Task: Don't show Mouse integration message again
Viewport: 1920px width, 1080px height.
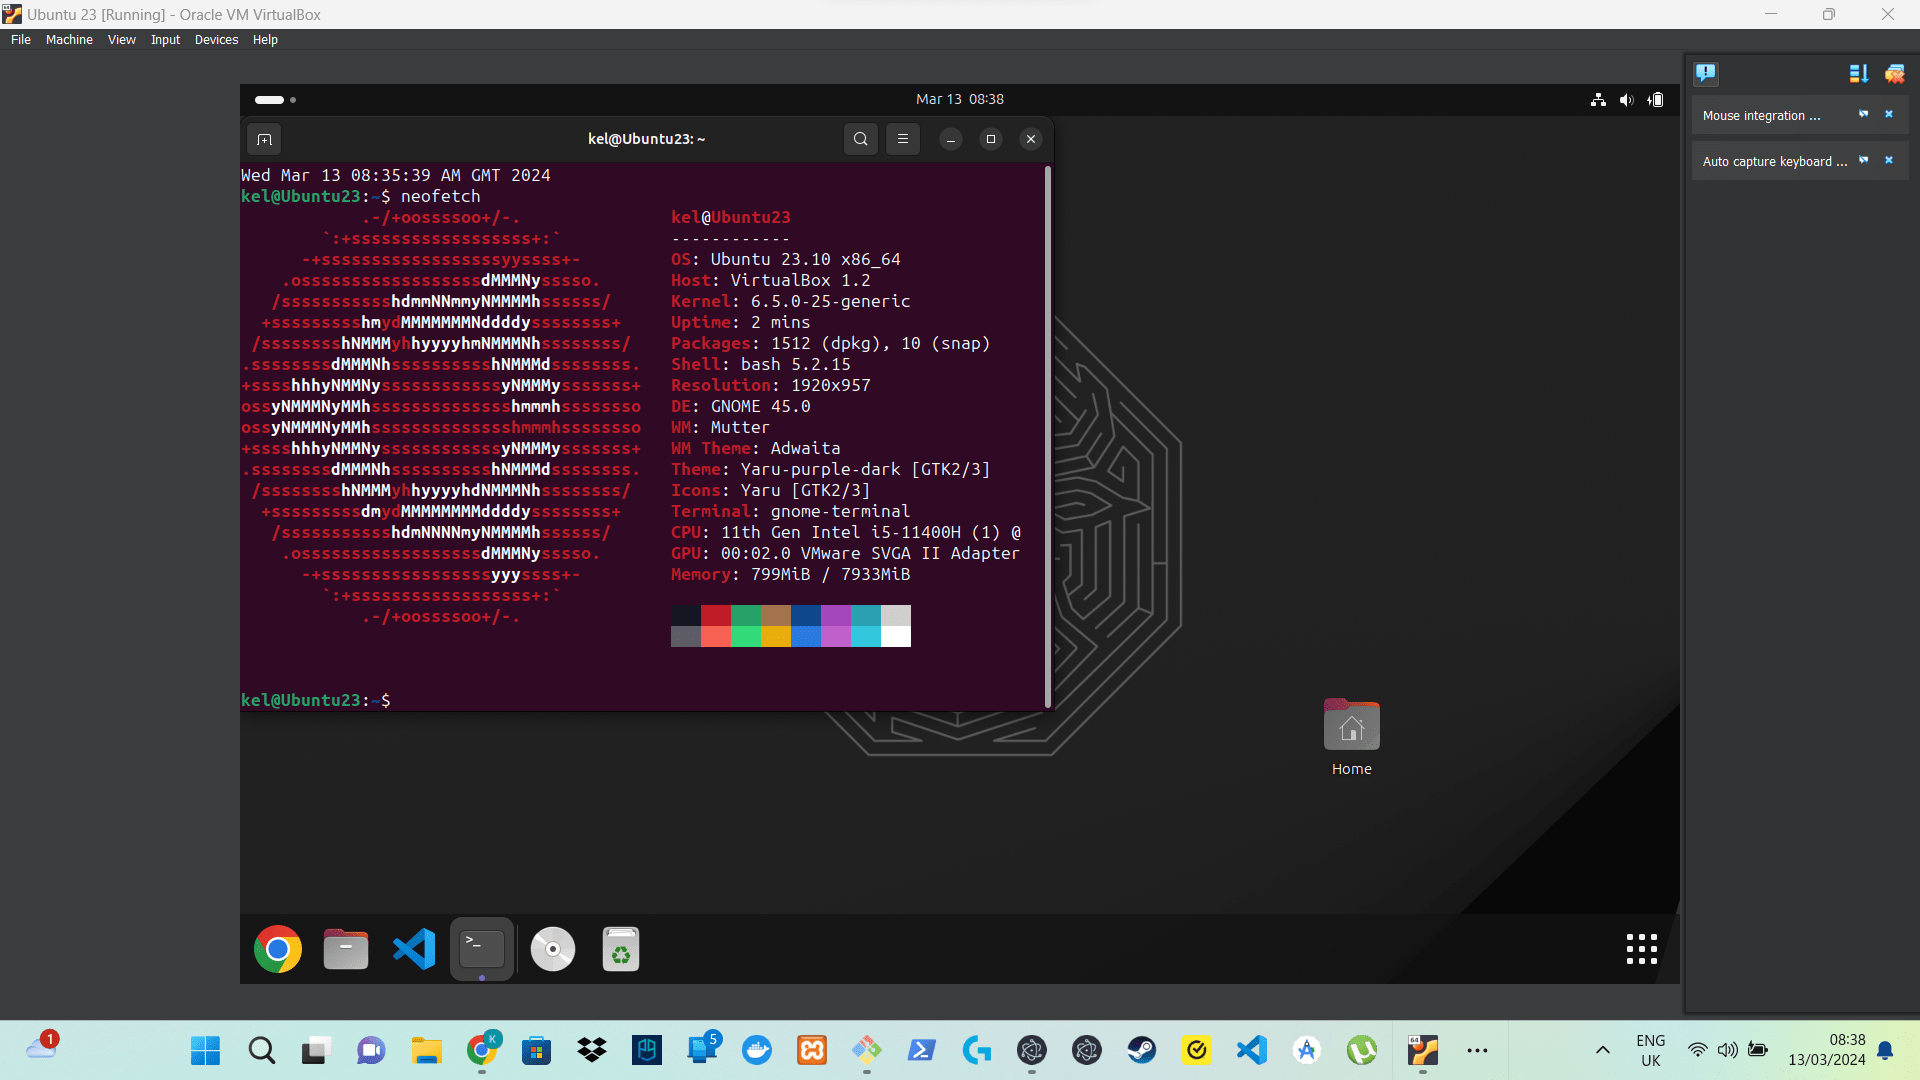Action: coord(1864,115)
